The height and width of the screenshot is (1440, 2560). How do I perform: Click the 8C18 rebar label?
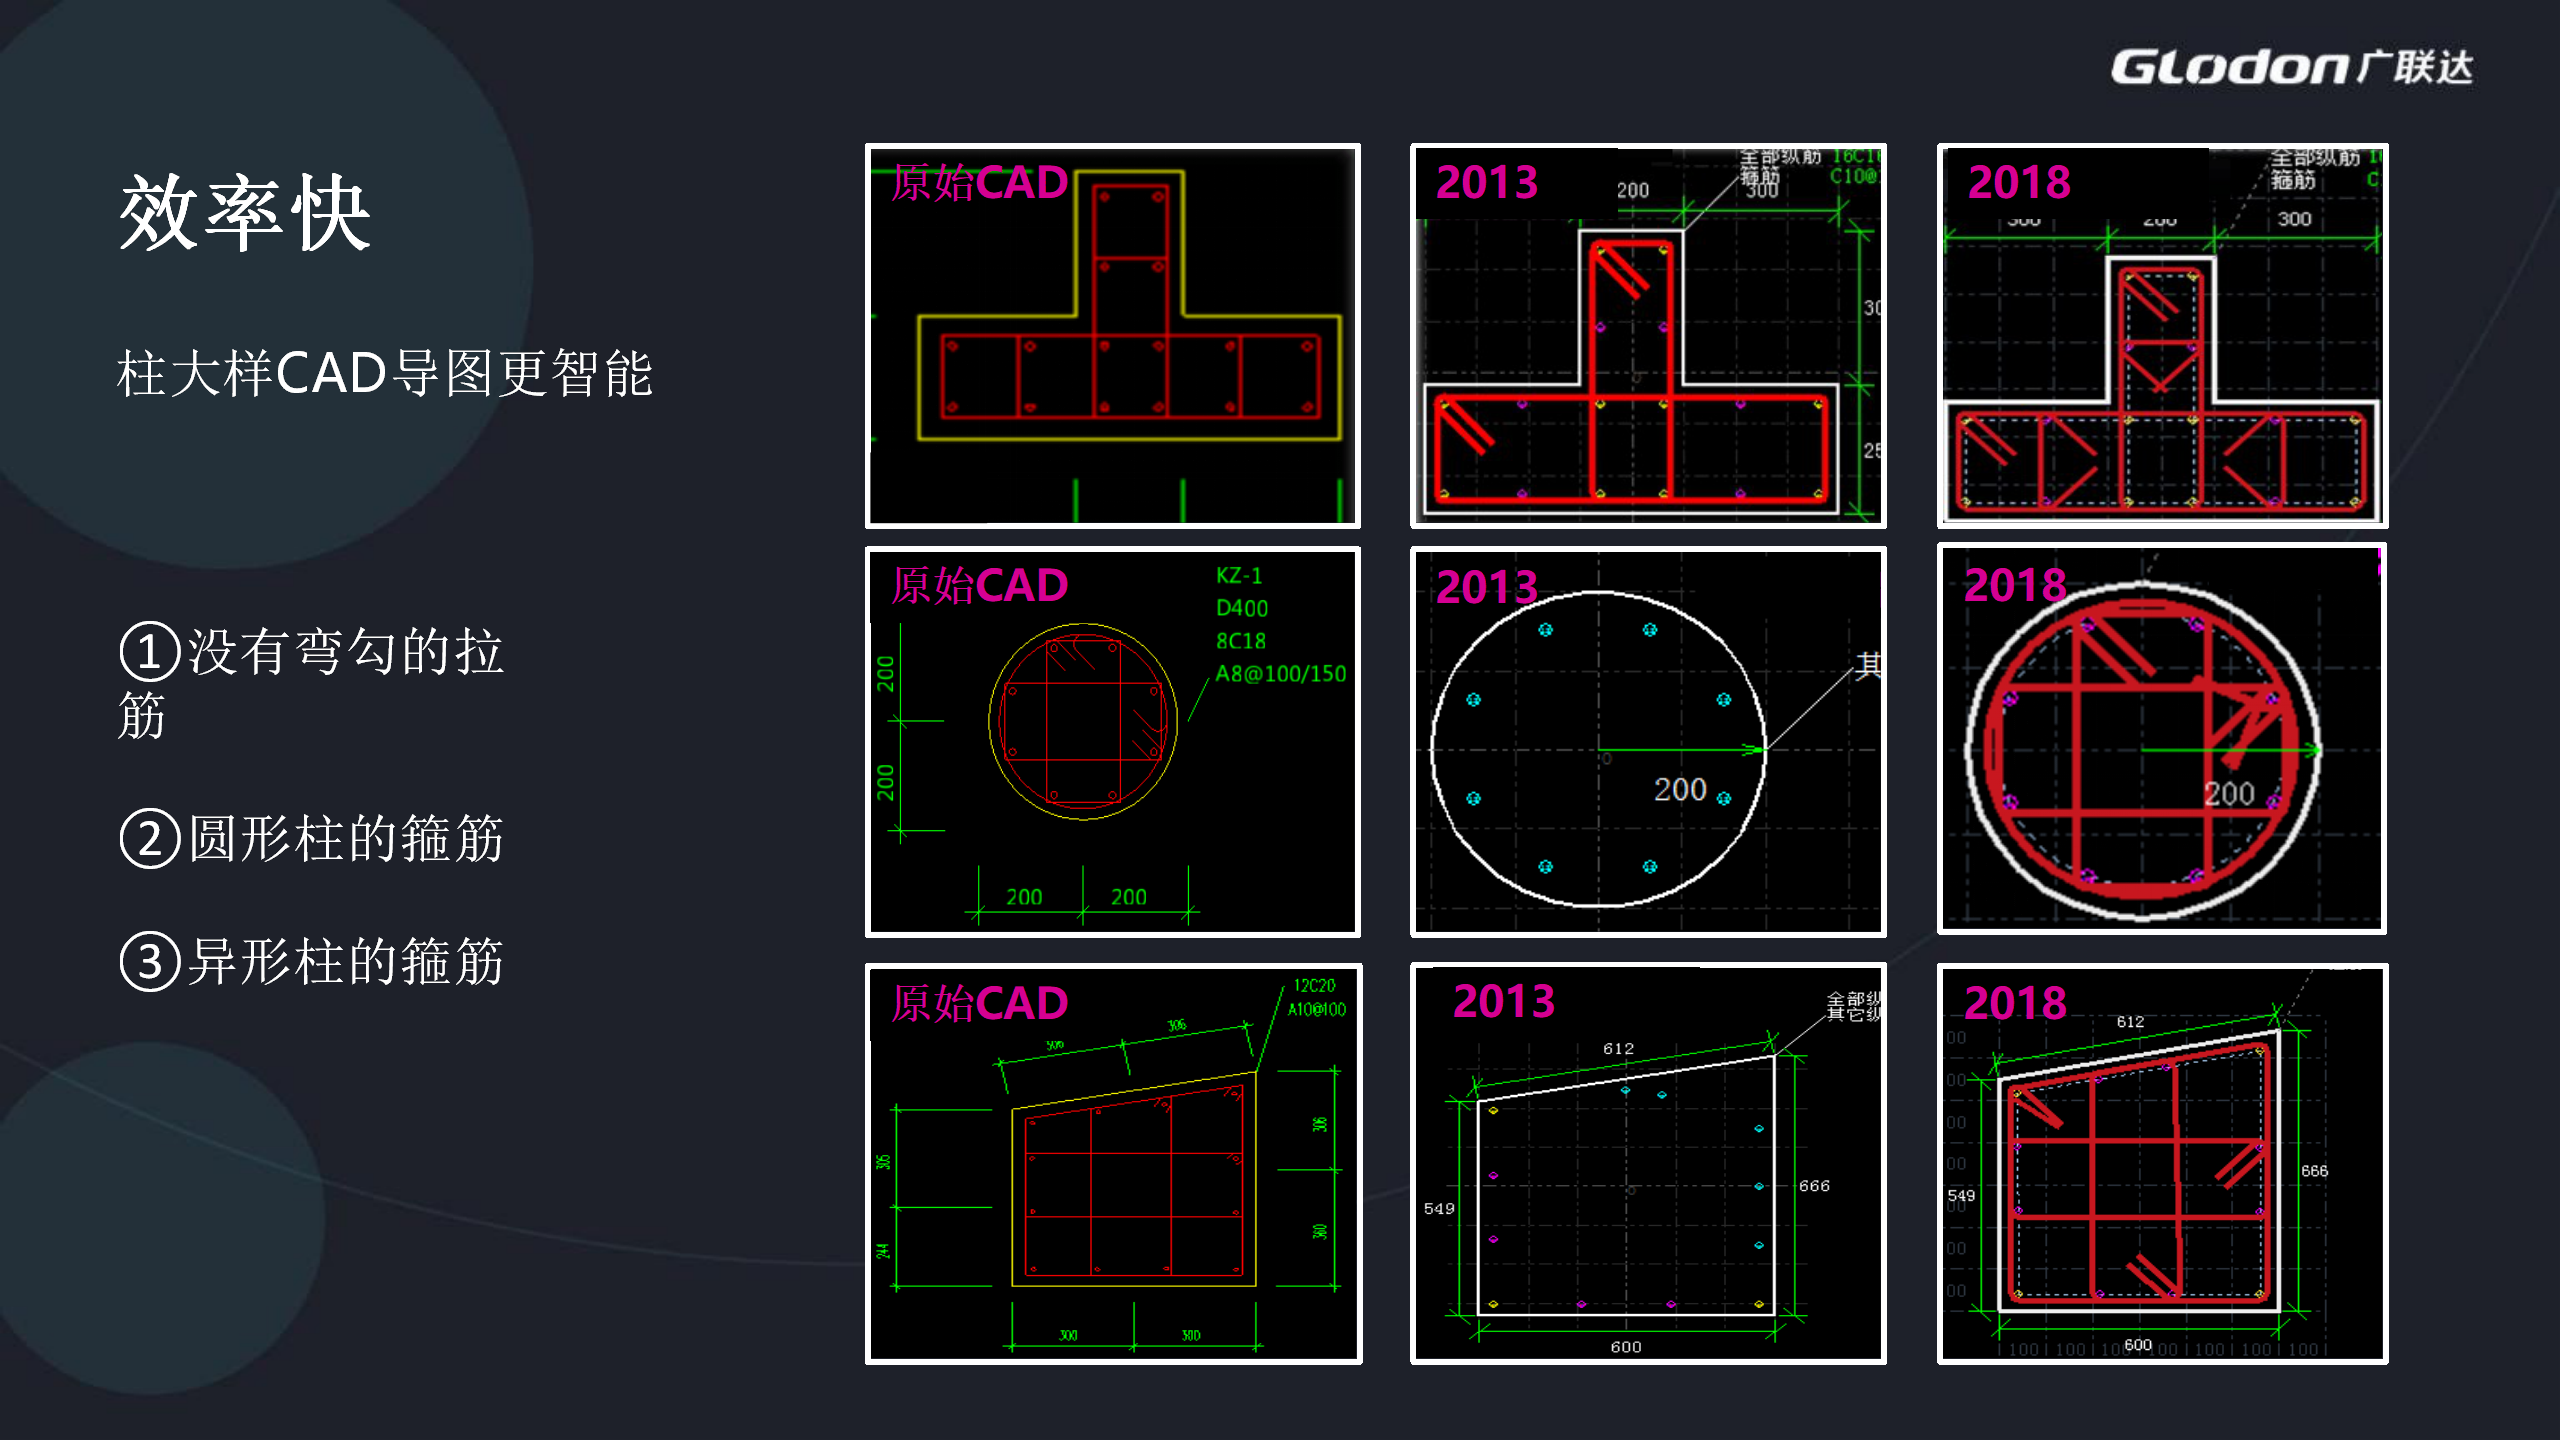[x=1241, y=641]
